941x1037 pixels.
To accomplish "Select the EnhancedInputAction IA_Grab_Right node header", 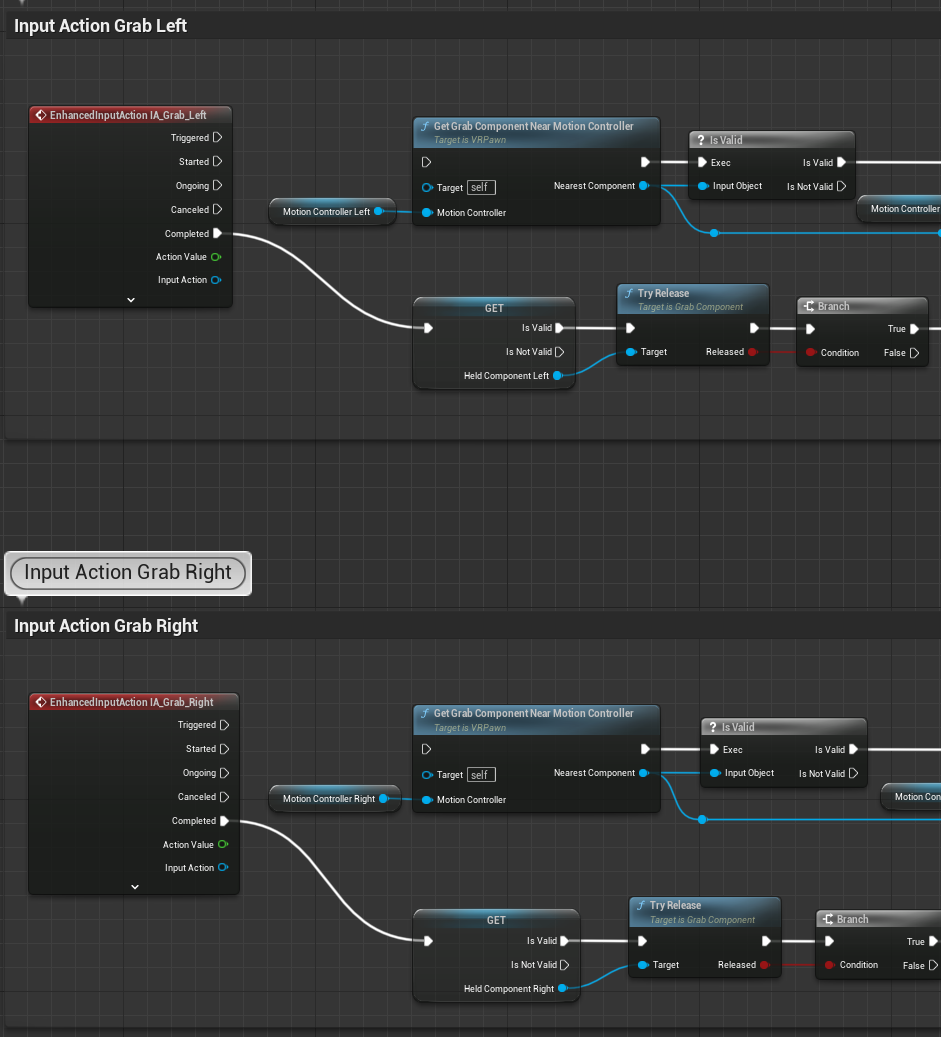I will pos(131,702).
